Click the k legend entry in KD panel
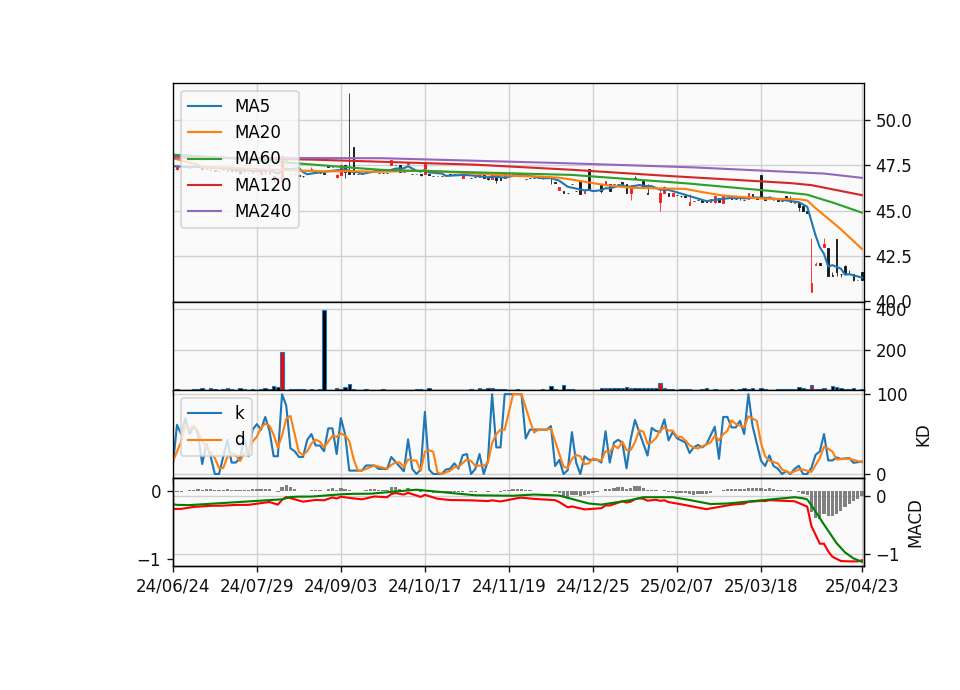Viewport: 960px width, 690px height. (x=239, y=413)
